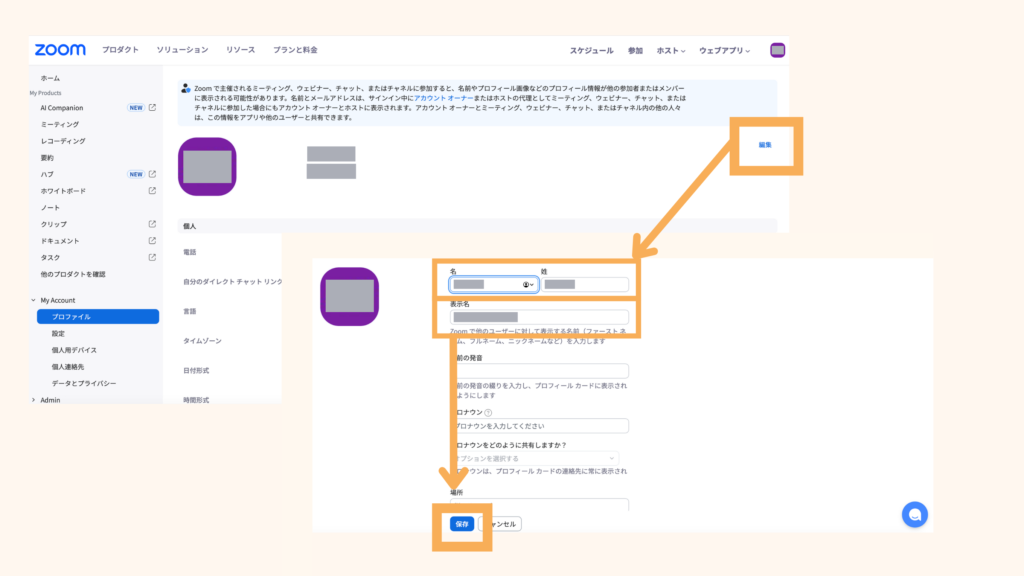Collapse the My Account section
The image size is (1024, 576).
pyautogui.click(x=33, y=300)
